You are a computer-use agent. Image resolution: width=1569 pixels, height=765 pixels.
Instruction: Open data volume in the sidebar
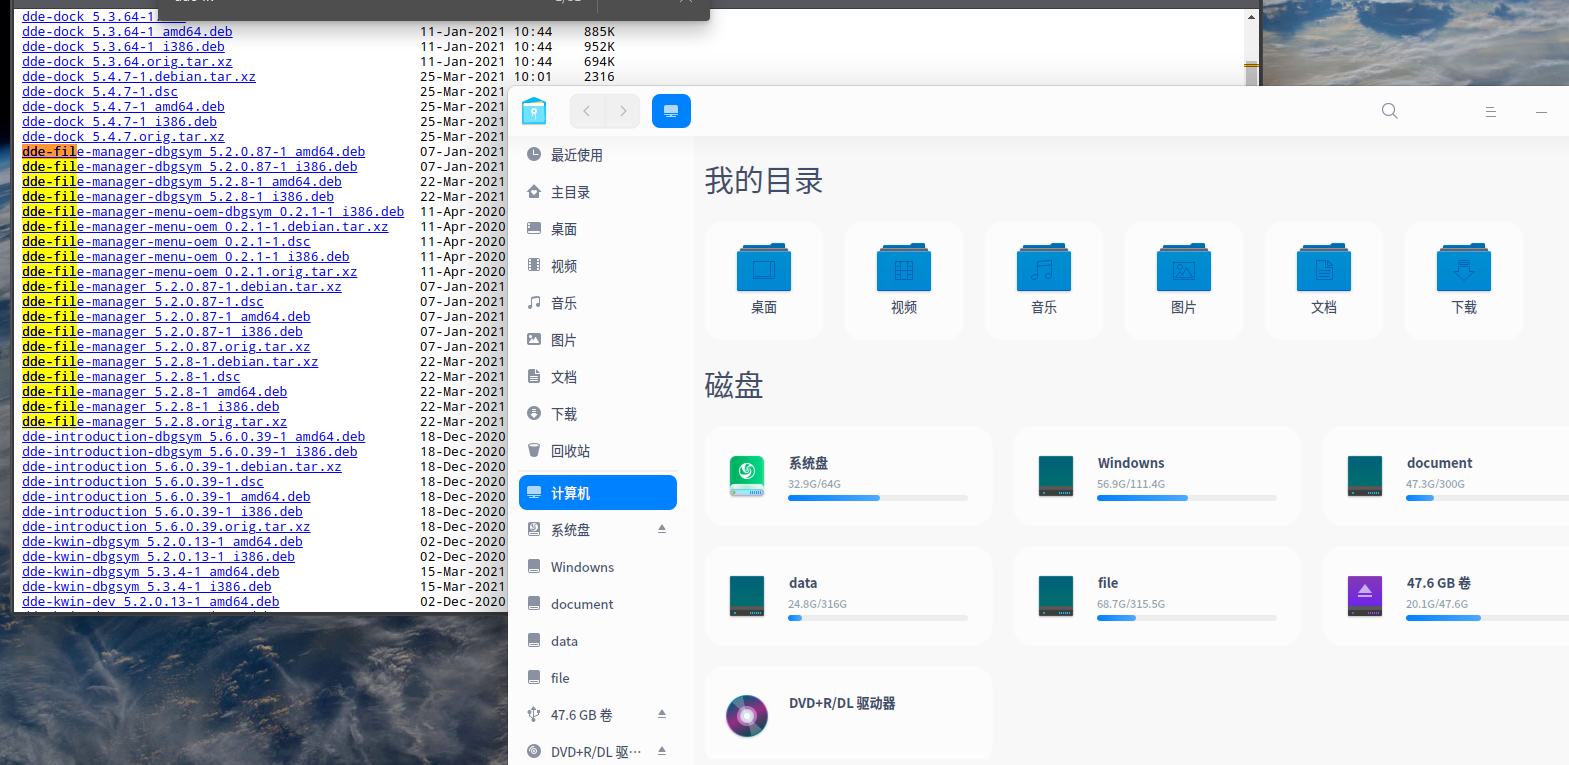pyautogui.click(x=598, y=641)
